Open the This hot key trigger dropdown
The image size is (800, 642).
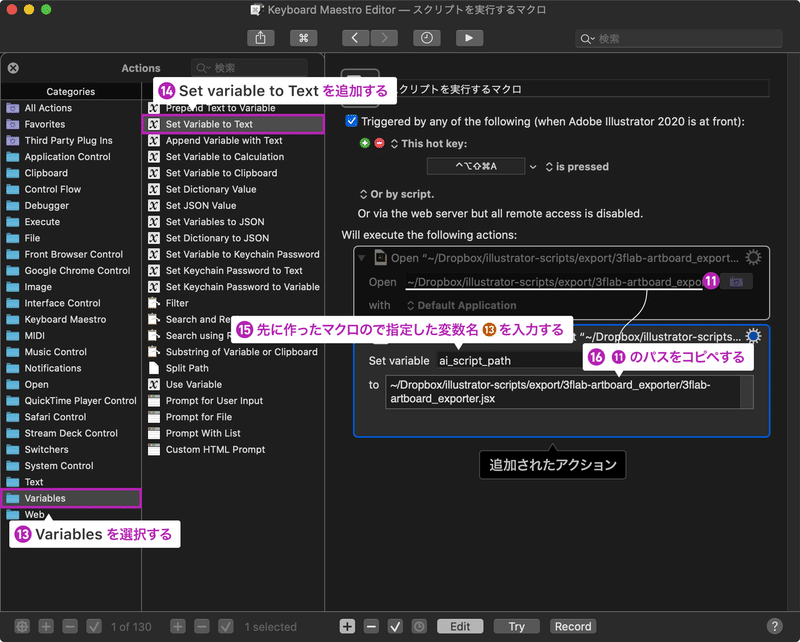[x=429, y=144]
